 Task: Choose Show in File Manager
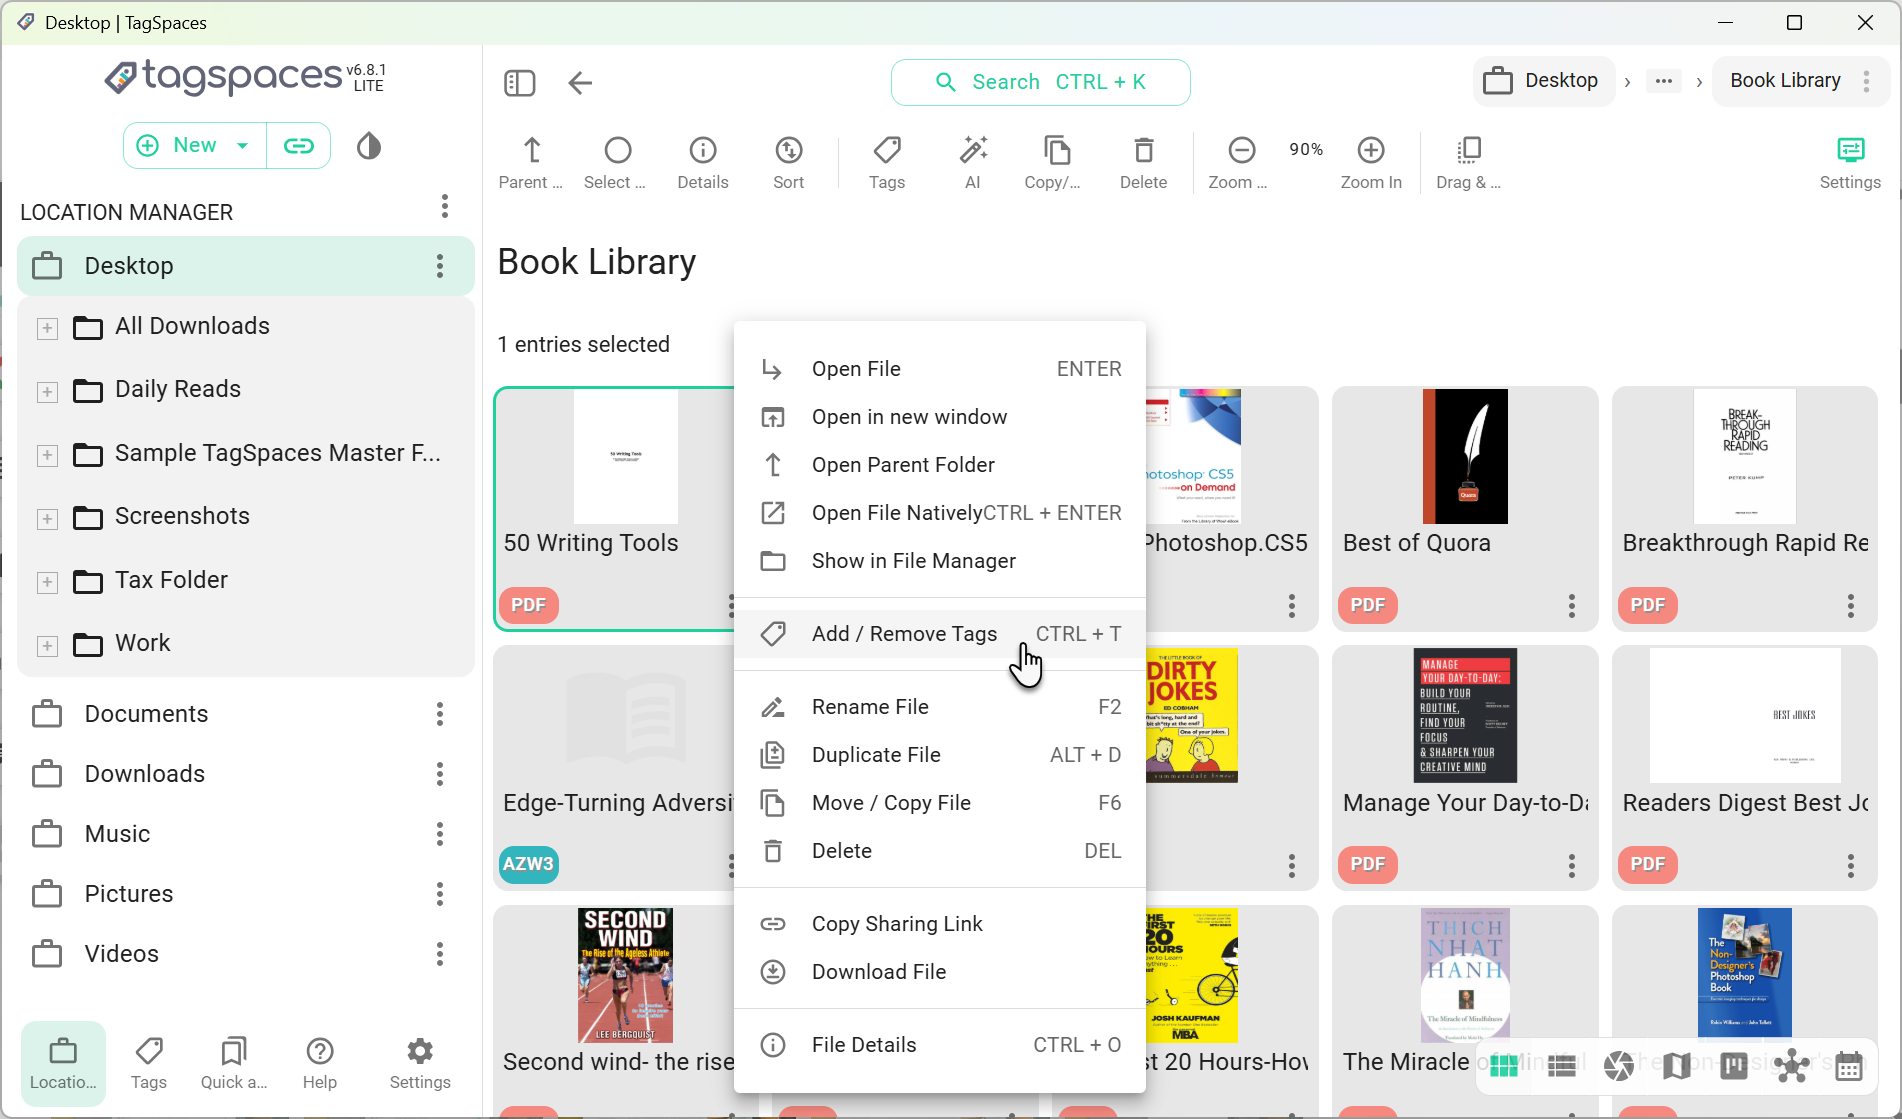click(940, 561)
